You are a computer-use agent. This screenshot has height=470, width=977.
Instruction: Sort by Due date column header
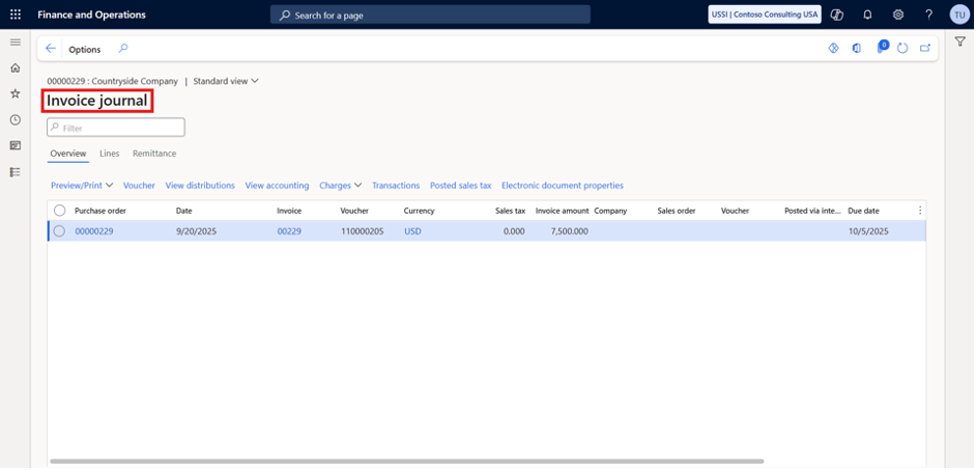(864, 211)
